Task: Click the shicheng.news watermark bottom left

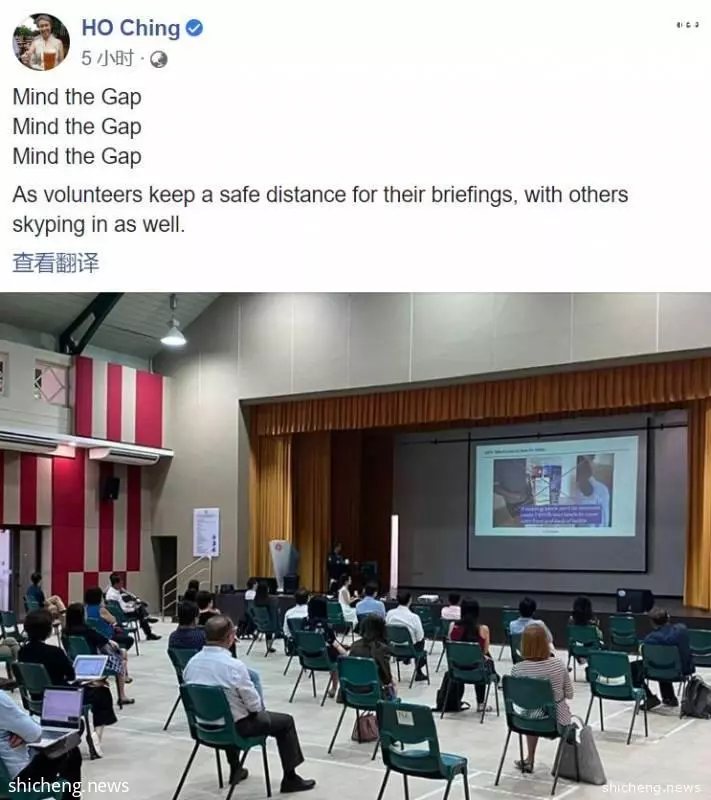Action: point(68,785)
